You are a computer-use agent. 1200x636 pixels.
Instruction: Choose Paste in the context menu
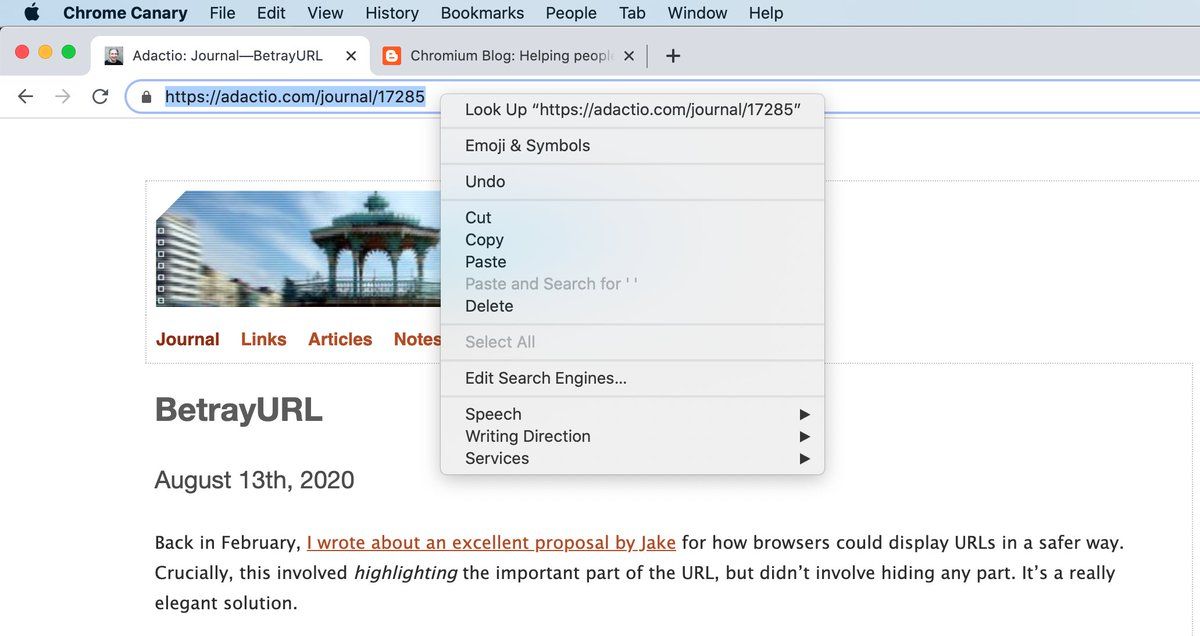pos(632,261)
